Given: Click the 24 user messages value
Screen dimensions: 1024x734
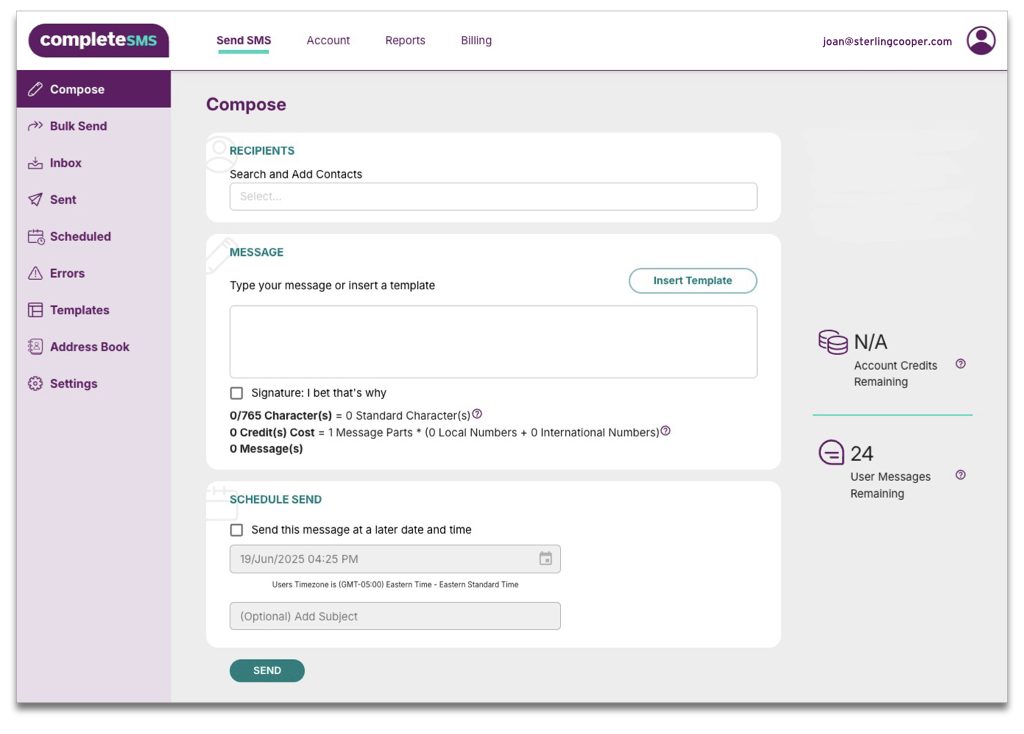Looking at the screenshot, I should click(x=861, y=453).
